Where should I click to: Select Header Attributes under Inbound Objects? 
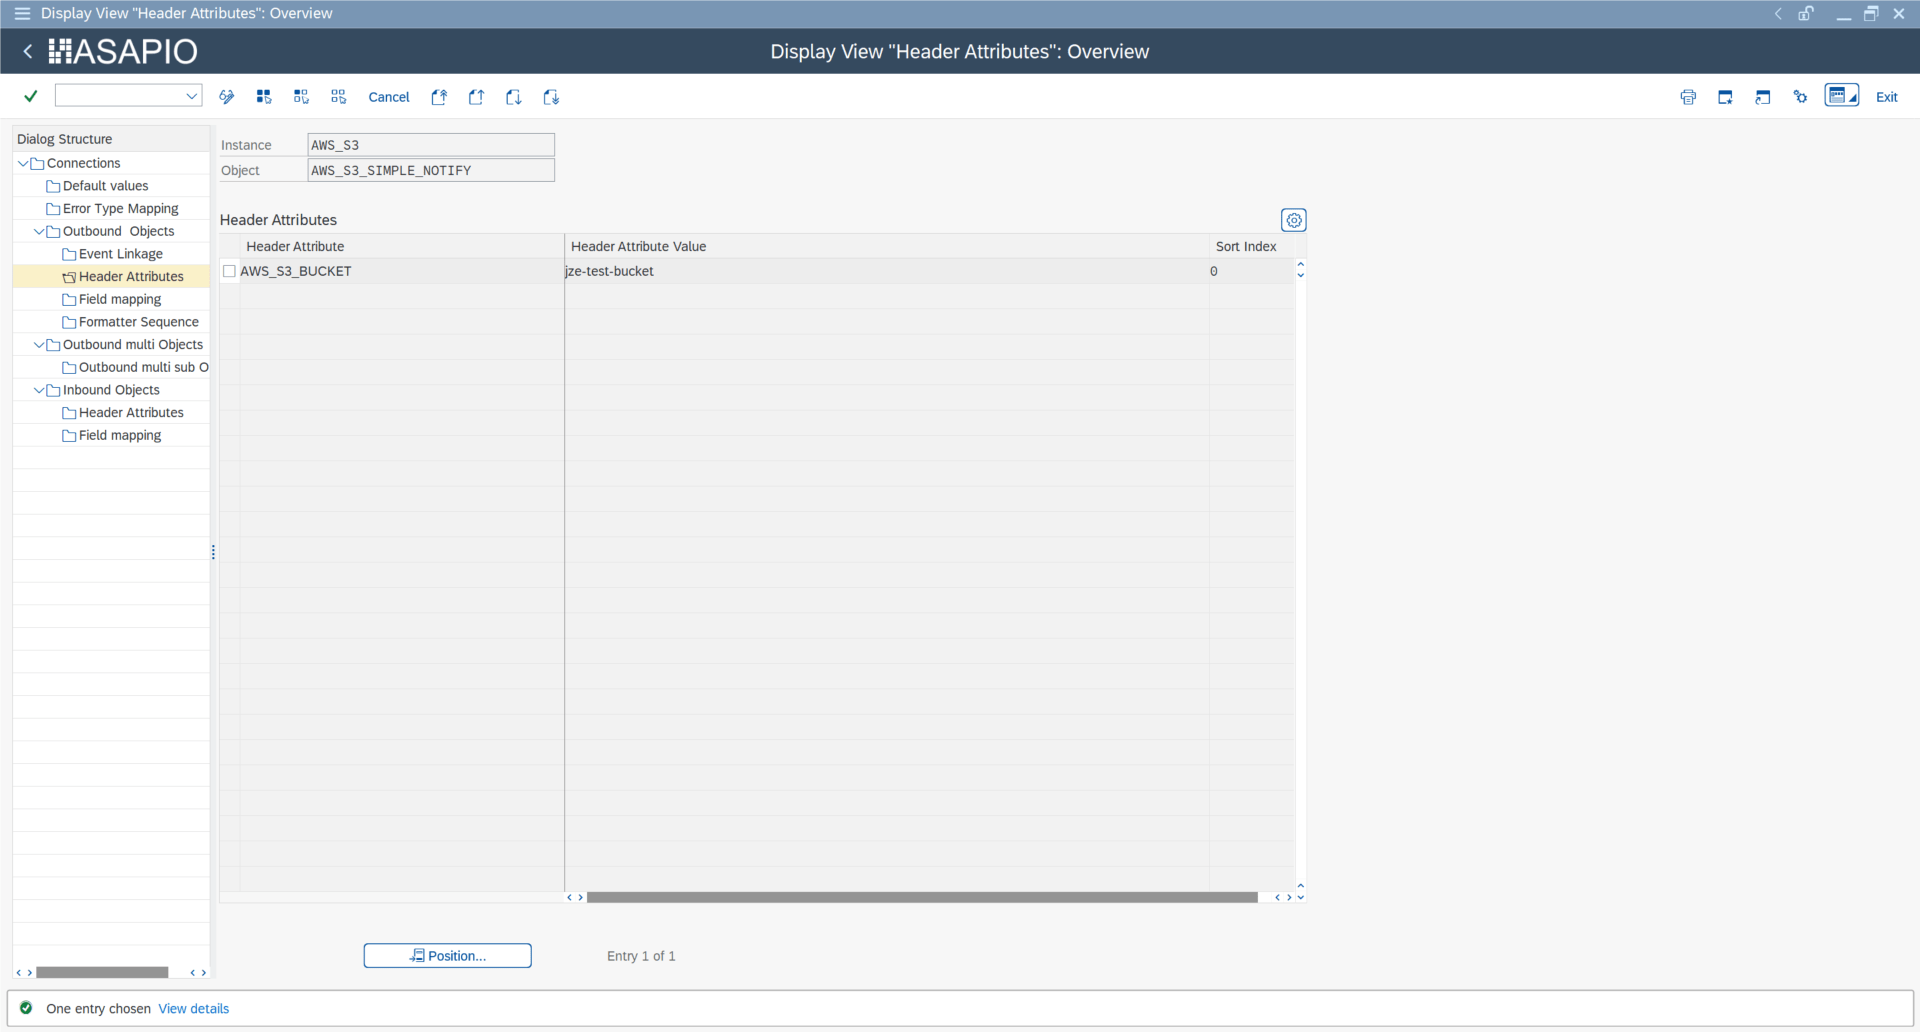[131, 412]
